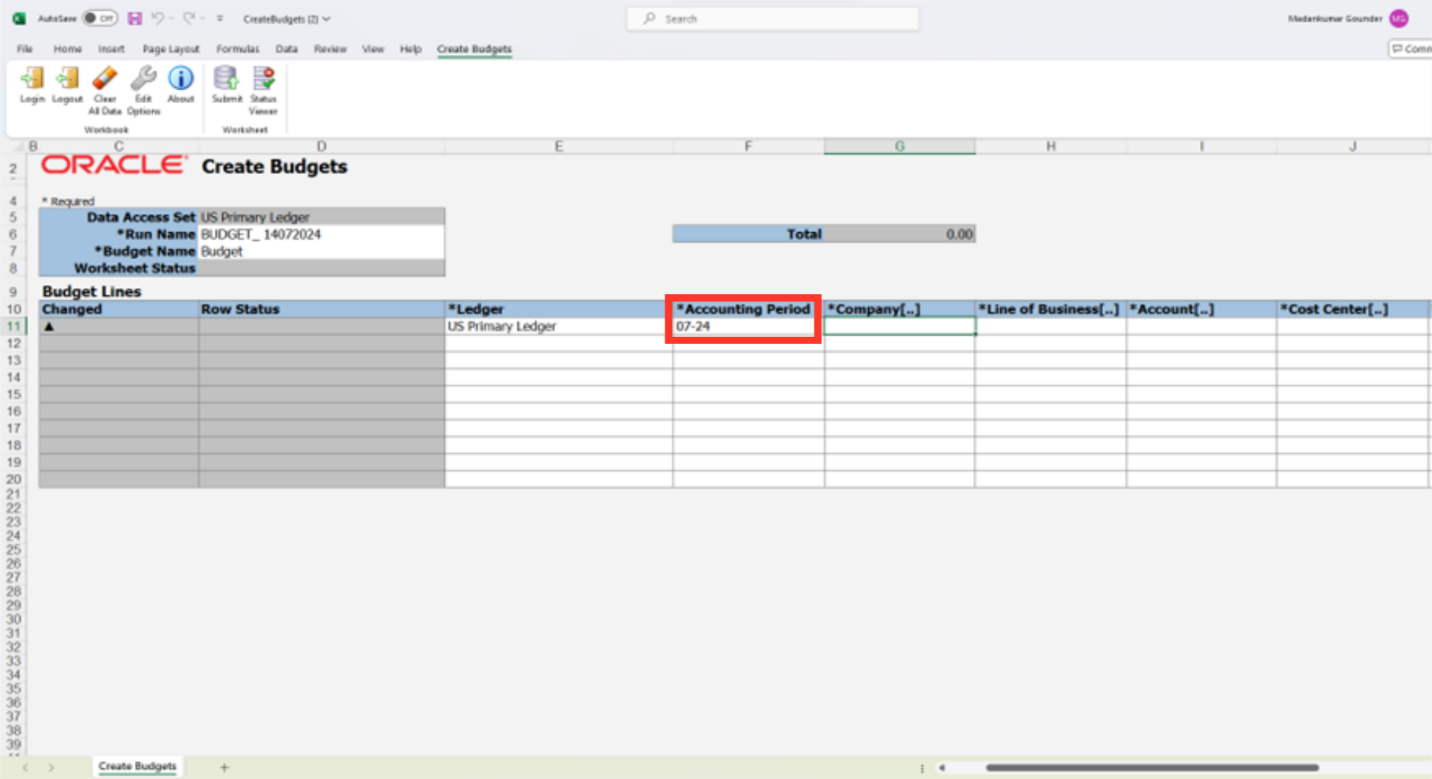The image size is (1432, 779).
Task: Switch to the Help tab
Action: [410, 49]
